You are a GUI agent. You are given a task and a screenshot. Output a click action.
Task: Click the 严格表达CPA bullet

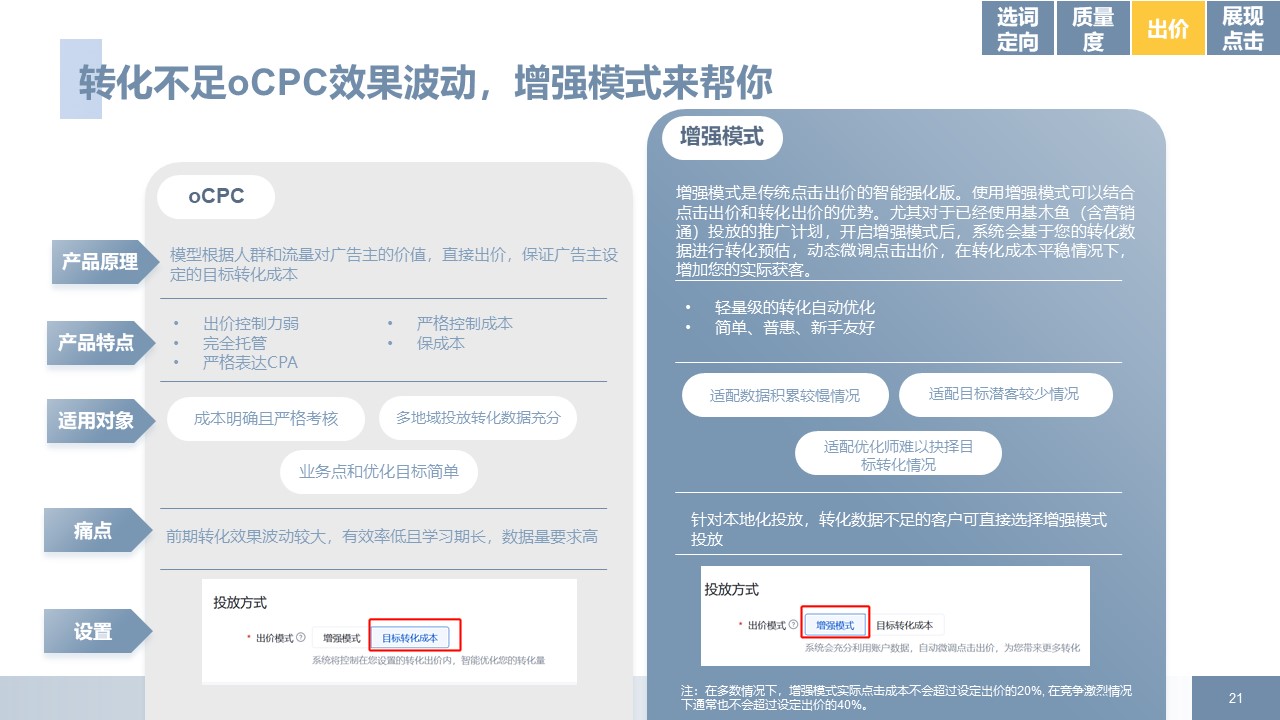[250, 362]
